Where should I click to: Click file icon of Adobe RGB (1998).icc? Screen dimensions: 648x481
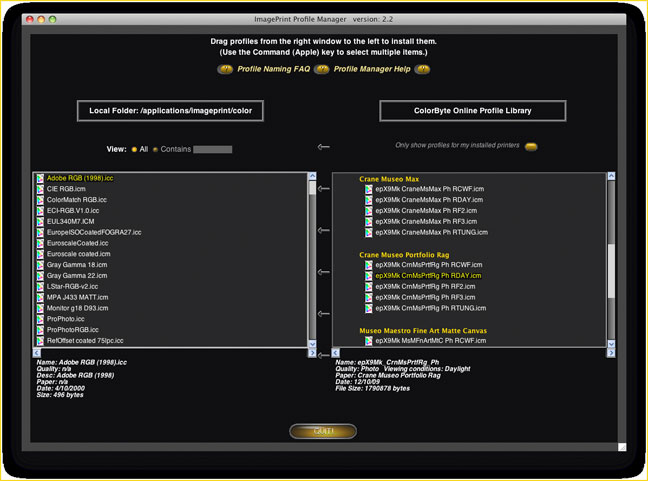pyautogui.click(x=40, y=178)
